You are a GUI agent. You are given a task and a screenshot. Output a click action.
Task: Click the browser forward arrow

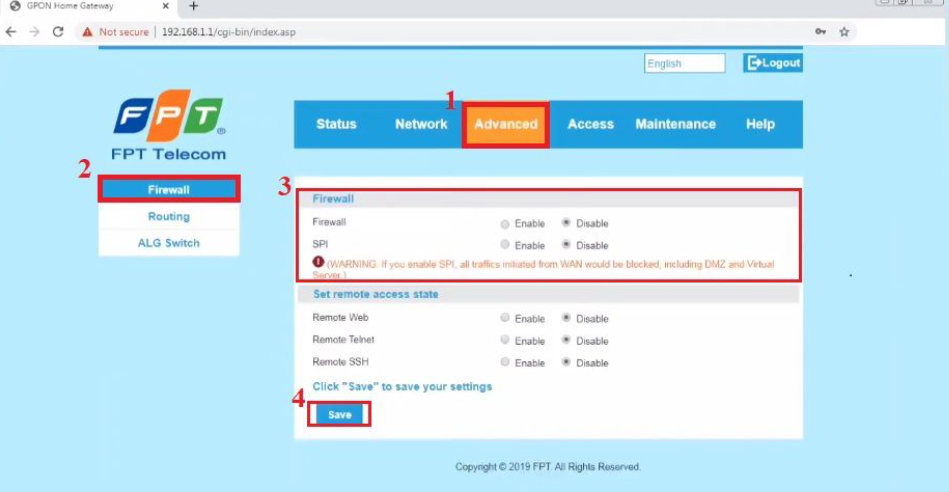(34, 32)
